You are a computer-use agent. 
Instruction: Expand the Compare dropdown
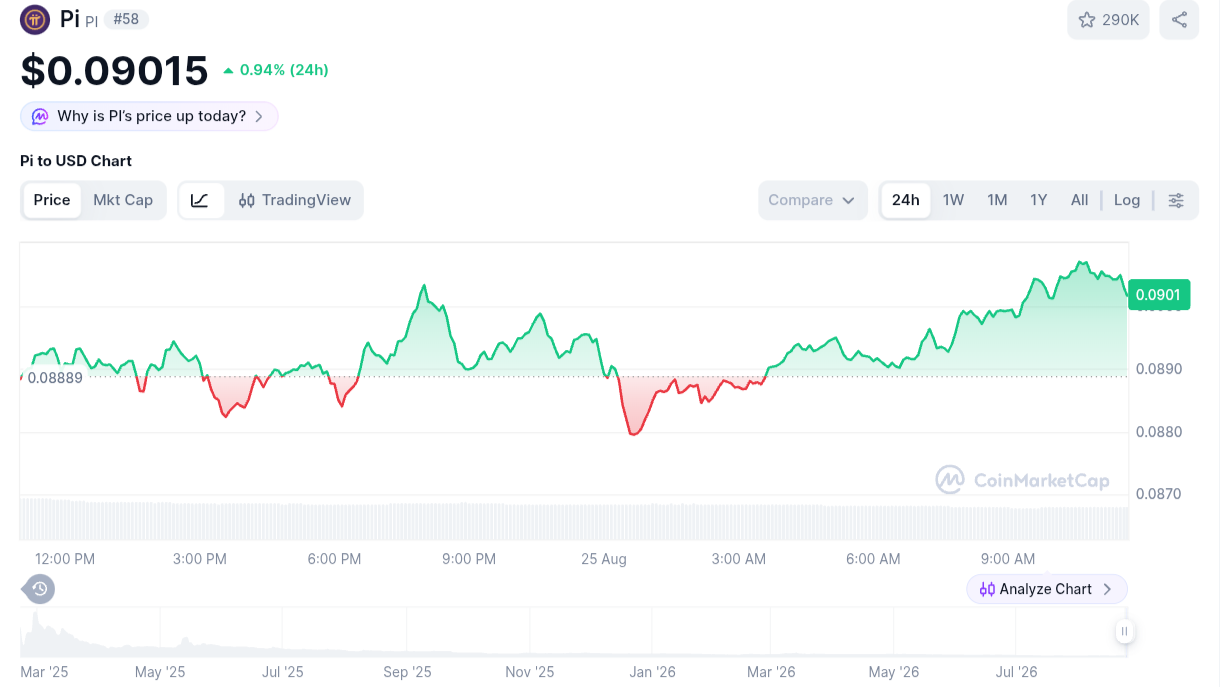pos(812,200)
